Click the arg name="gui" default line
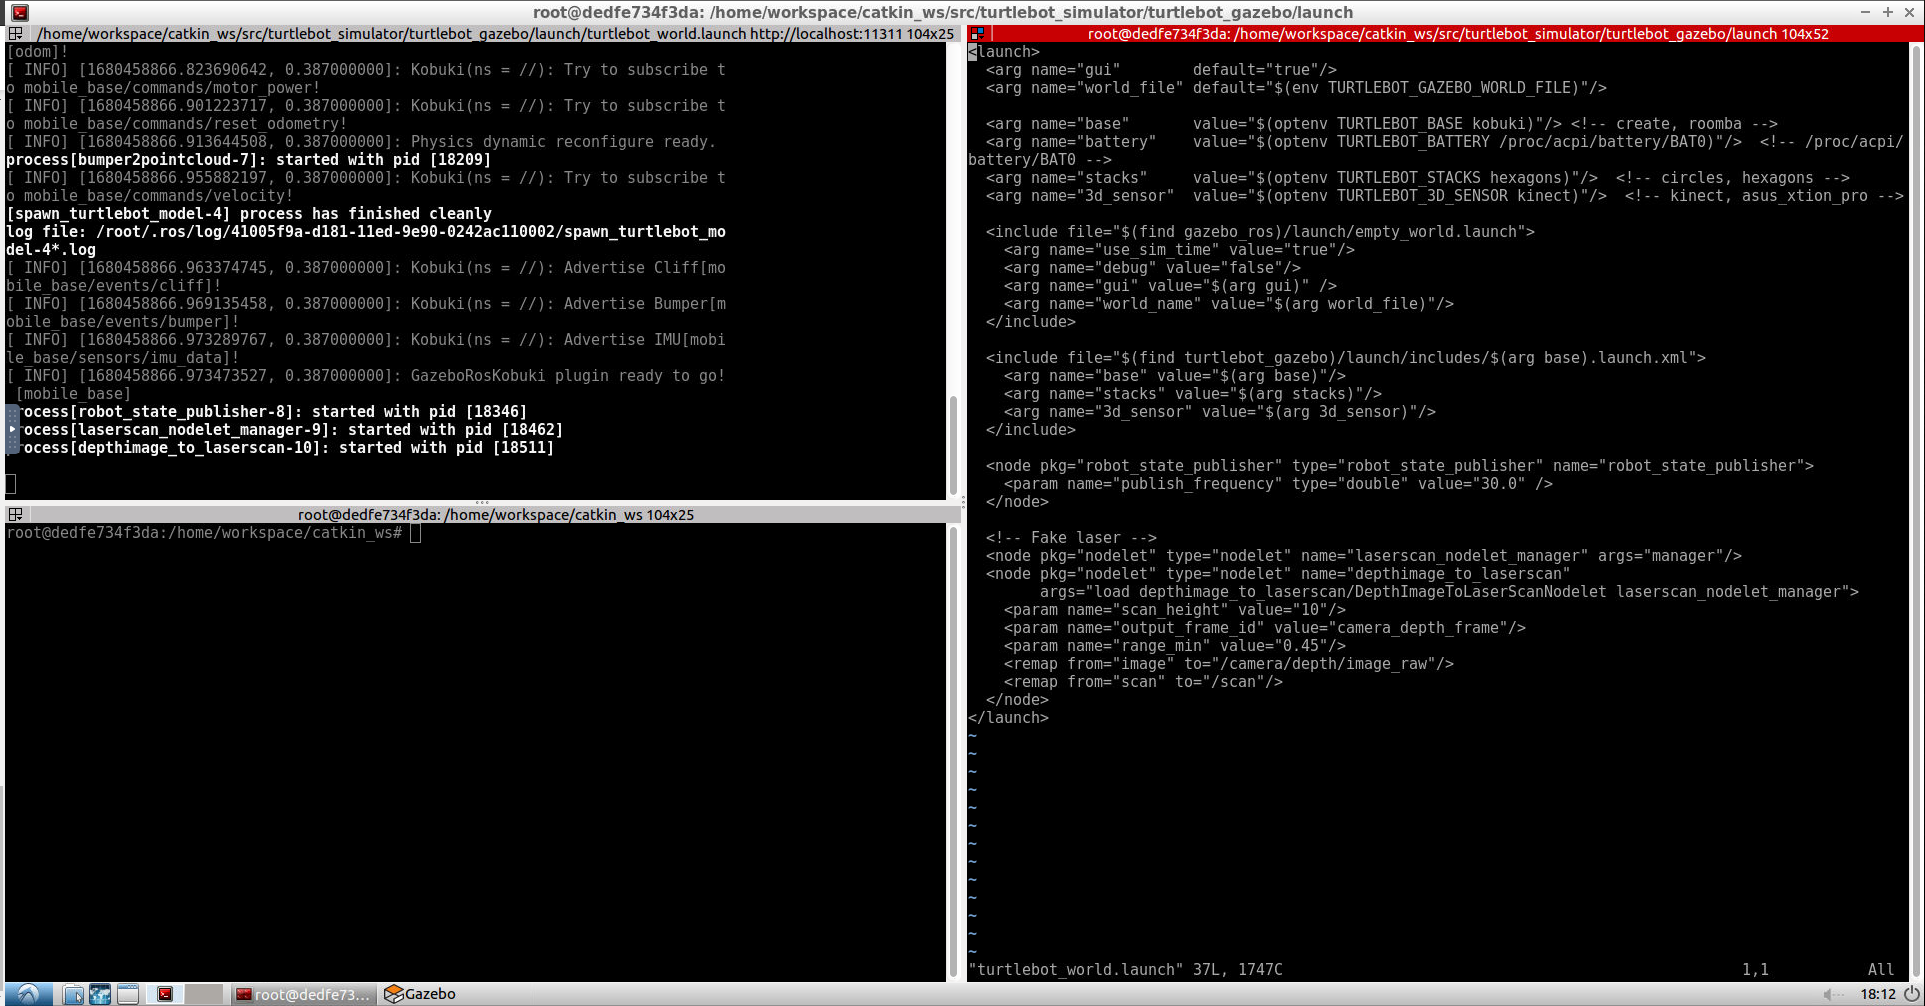The height and width of the screenshot is (1006, 1925). pyautogui.click(x=1161, y=70)
